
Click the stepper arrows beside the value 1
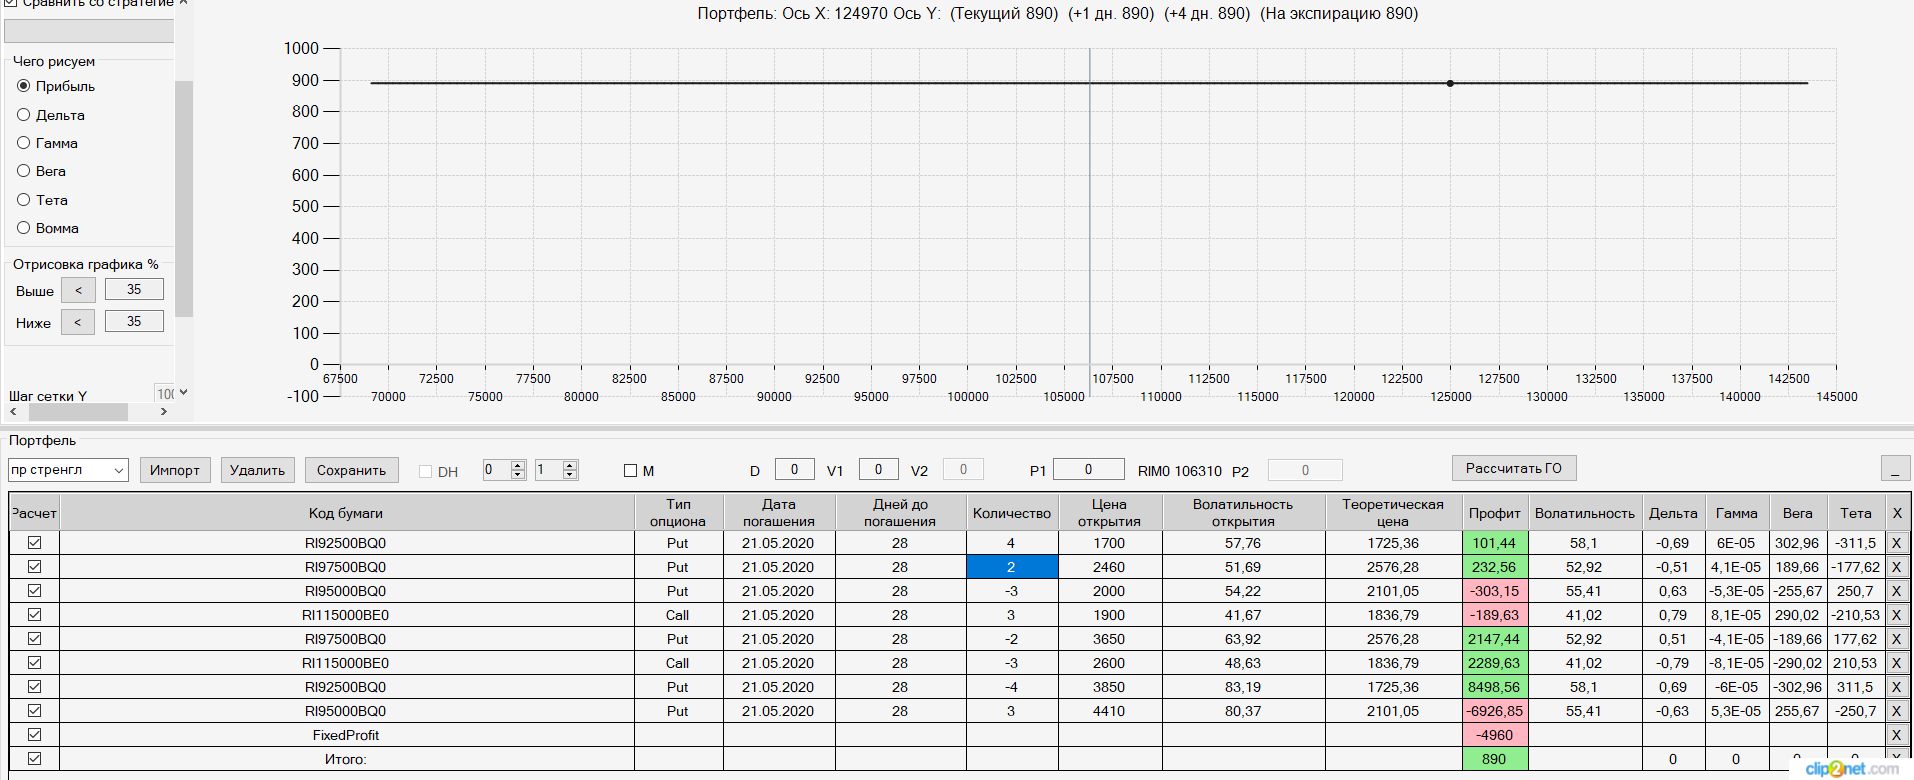[570, 470]
